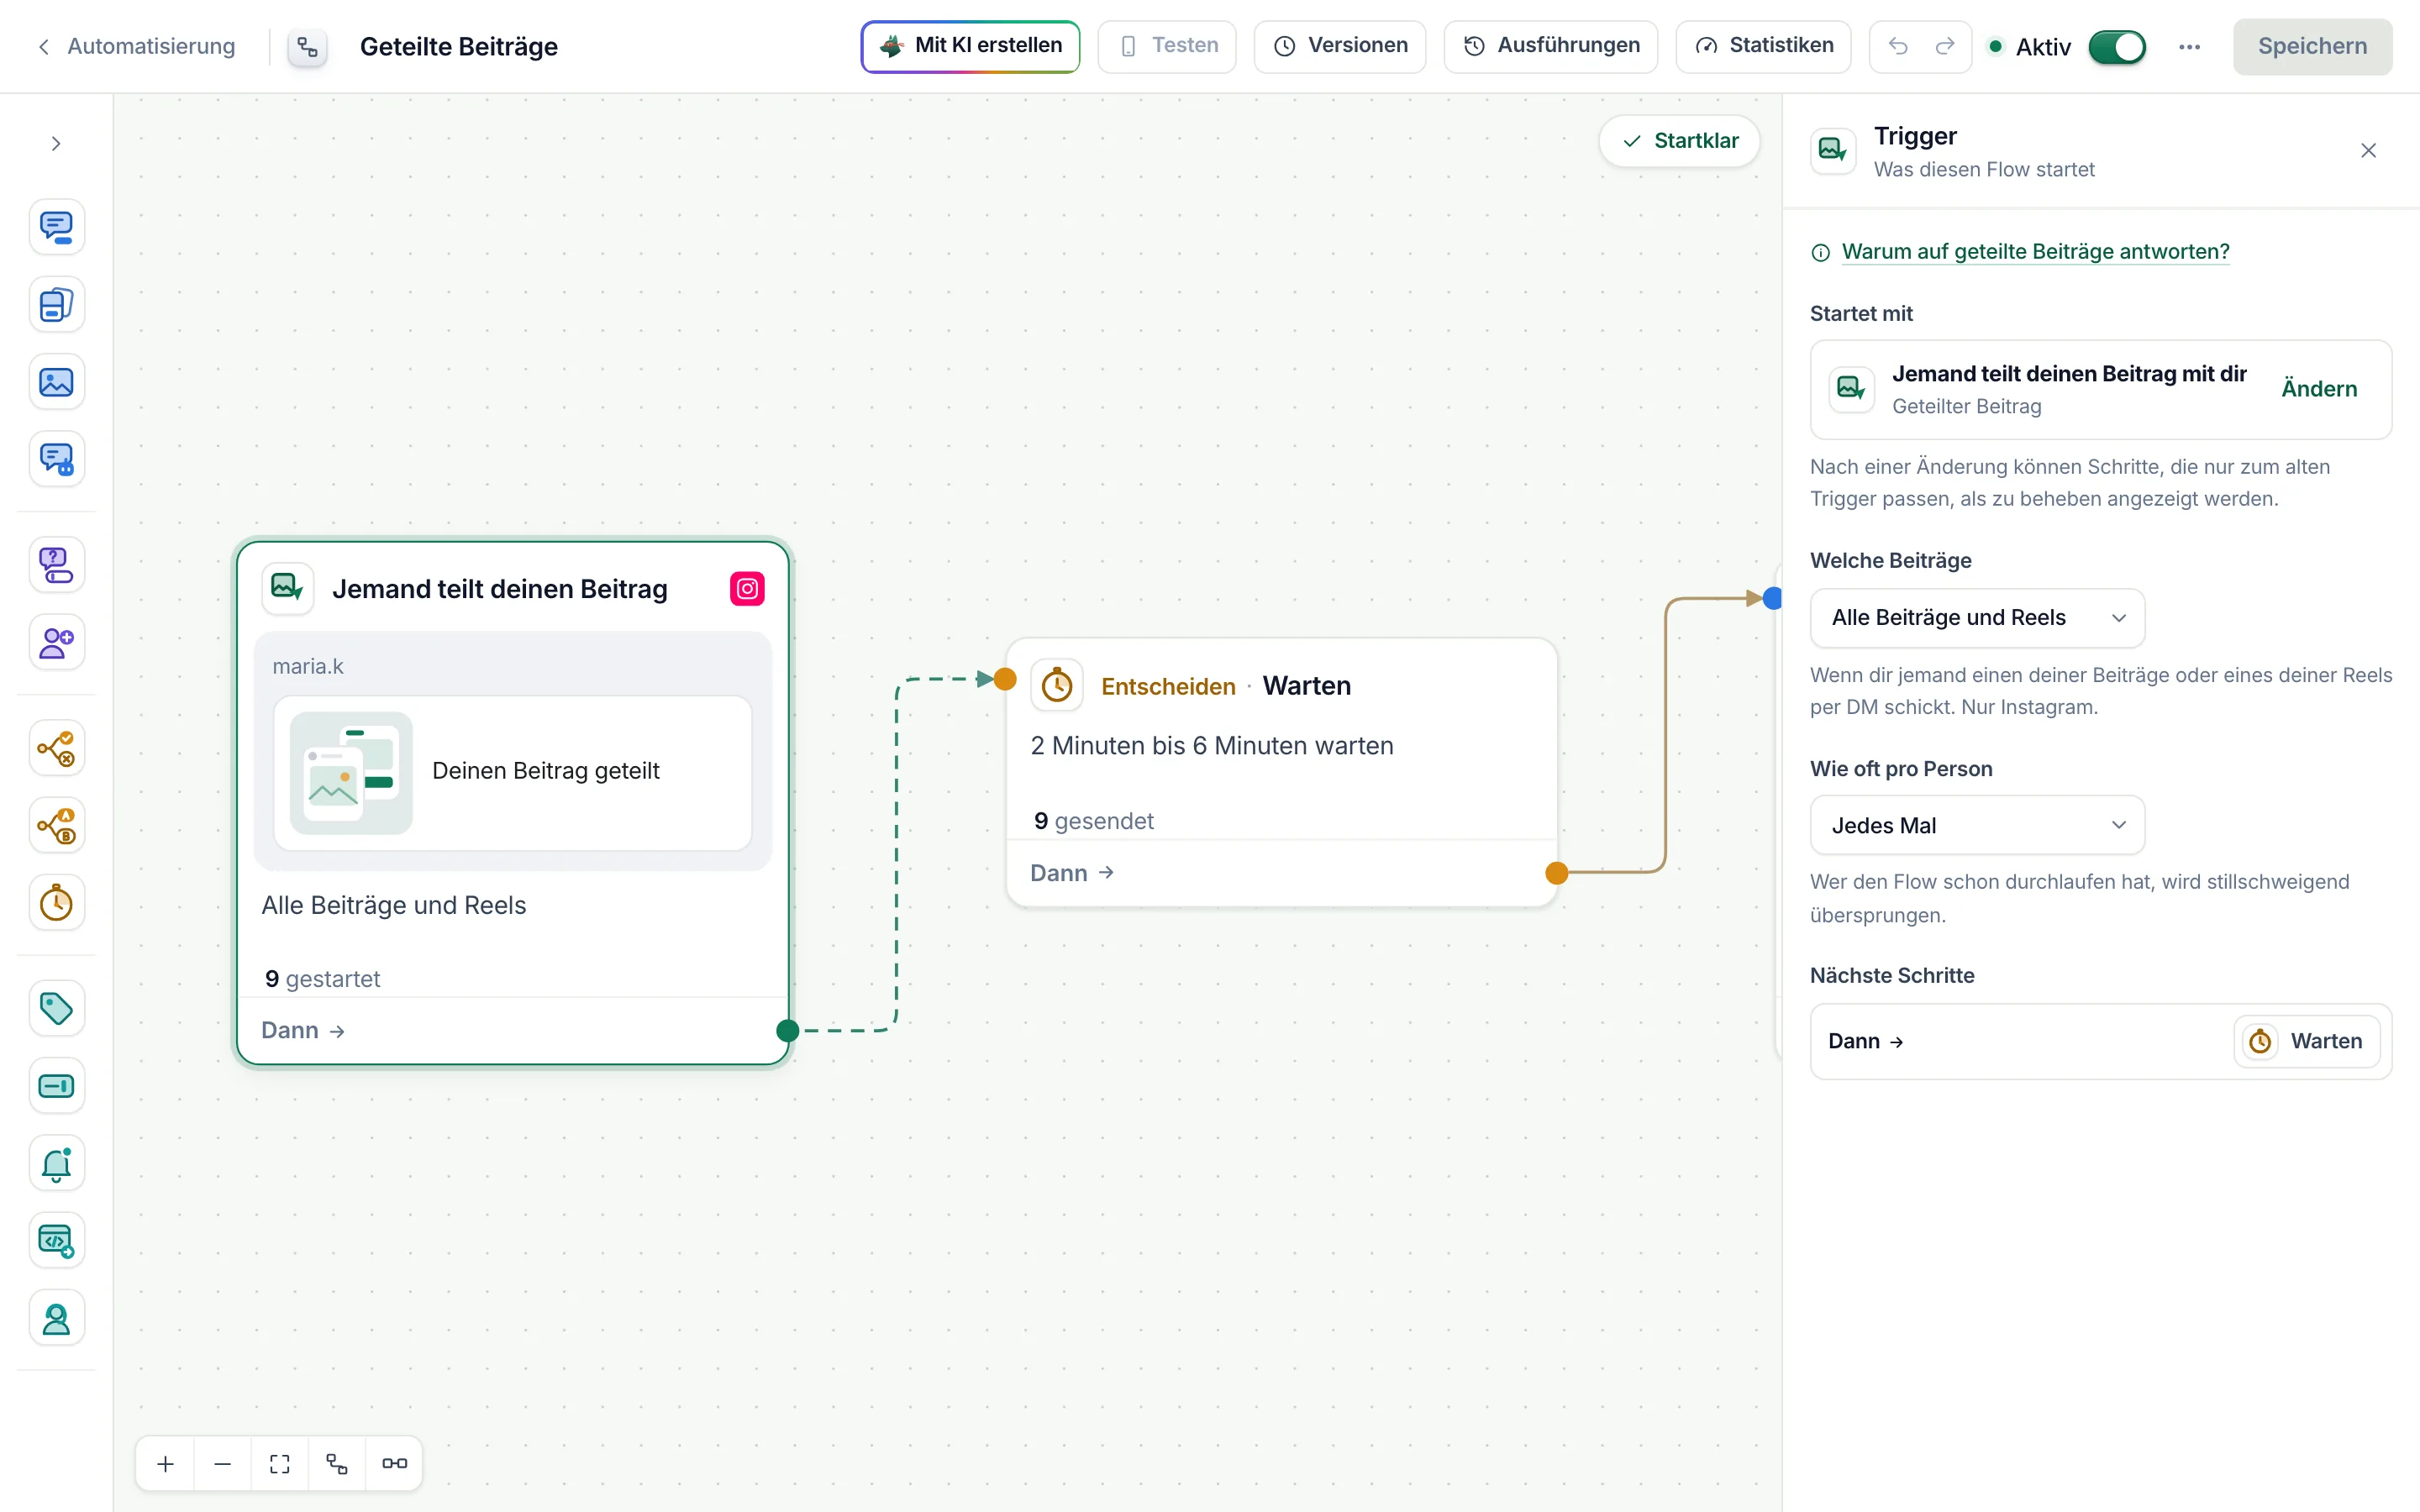Image resolution: width=2420 pixels, height=1512 pixels.
Task: Click '9 gestartet' counter on trigger node
Action: (x=323, y=979)
